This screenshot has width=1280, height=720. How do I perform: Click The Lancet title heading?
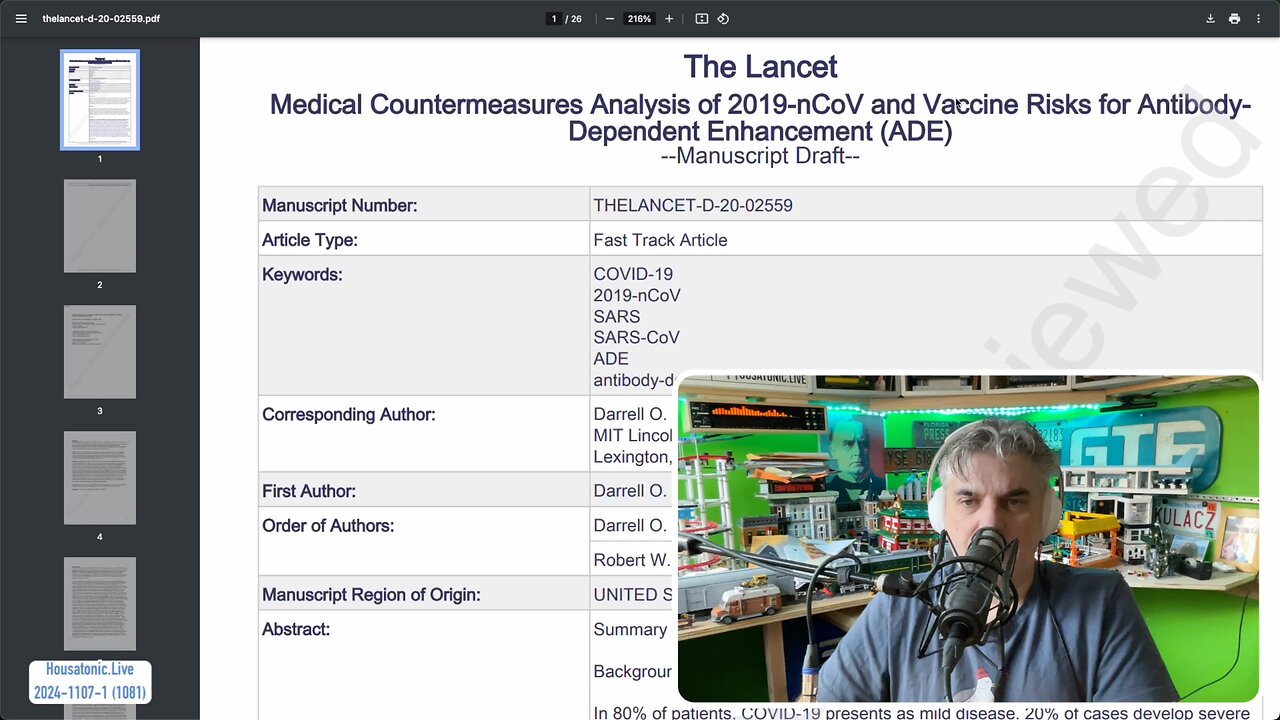click(760, 67)
